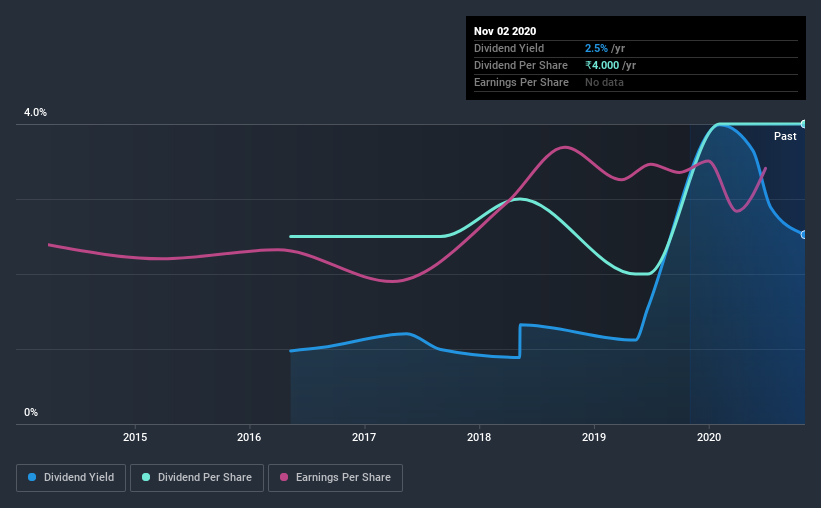The height and width of the screenshot is (508, 821).
Task: Click the 2019 x-axis label
Action: (x=594, y=437)
